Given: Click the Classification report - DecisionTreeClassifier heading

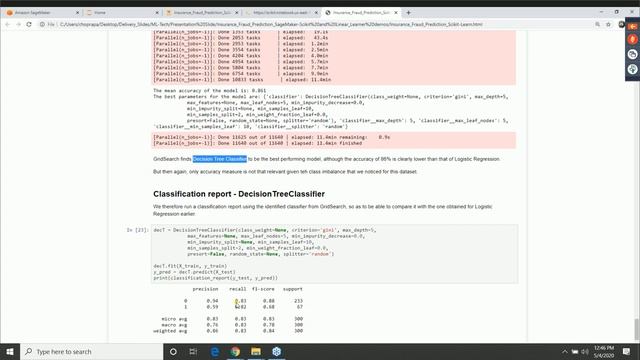Looking at the screenshot, I should (239, 194).
